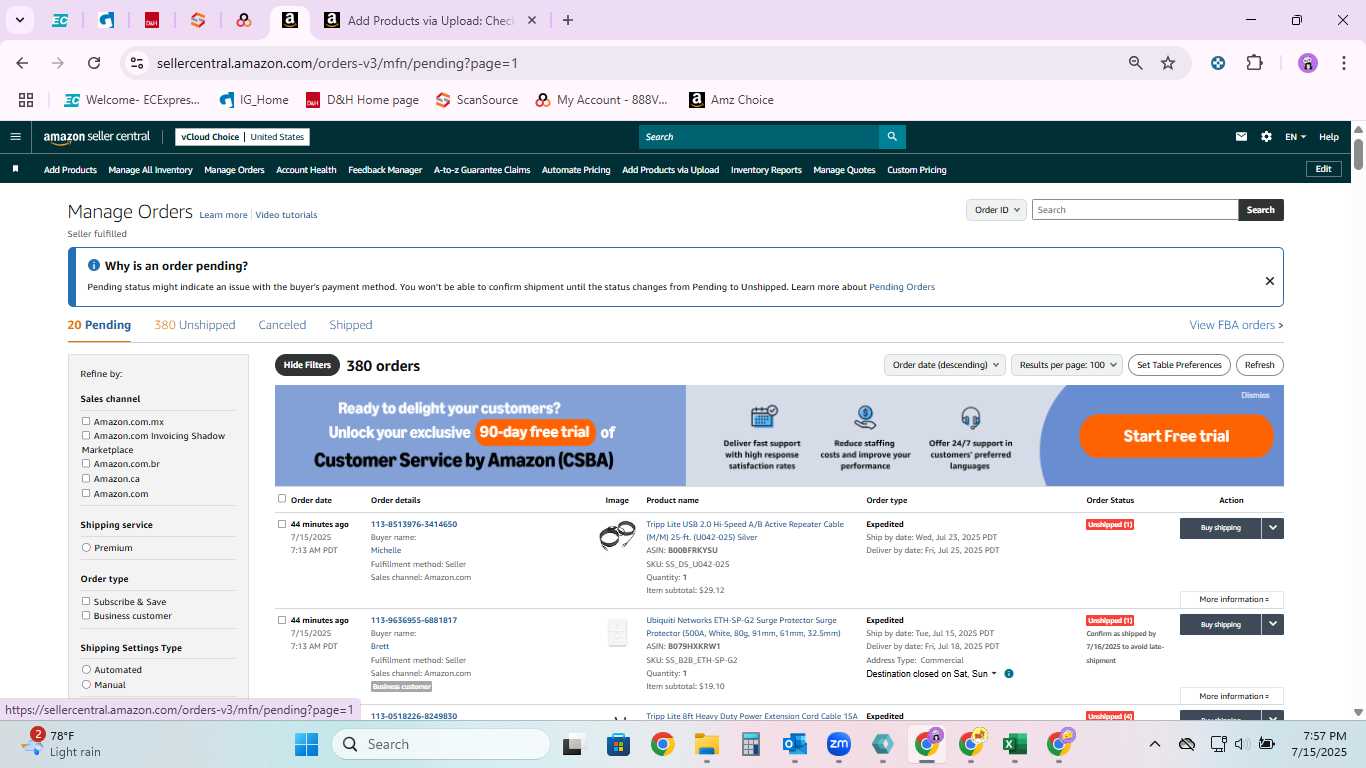This screenshot has height=768, width=1366.
Task: Click the Hide Filters button
Action: tap(307, 365)
